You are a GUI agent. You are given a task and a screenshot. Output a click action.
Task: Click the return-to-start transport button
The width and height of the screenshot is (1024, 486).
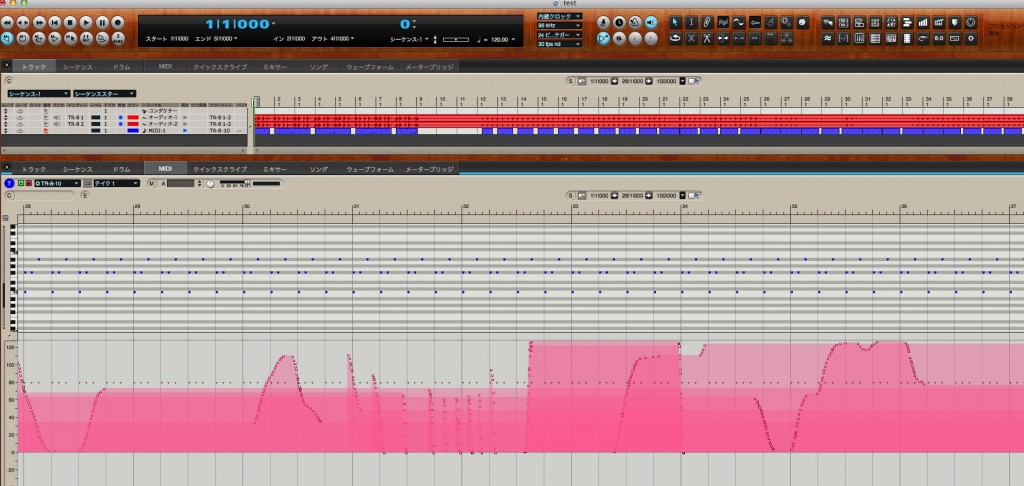tap(55, 23)
